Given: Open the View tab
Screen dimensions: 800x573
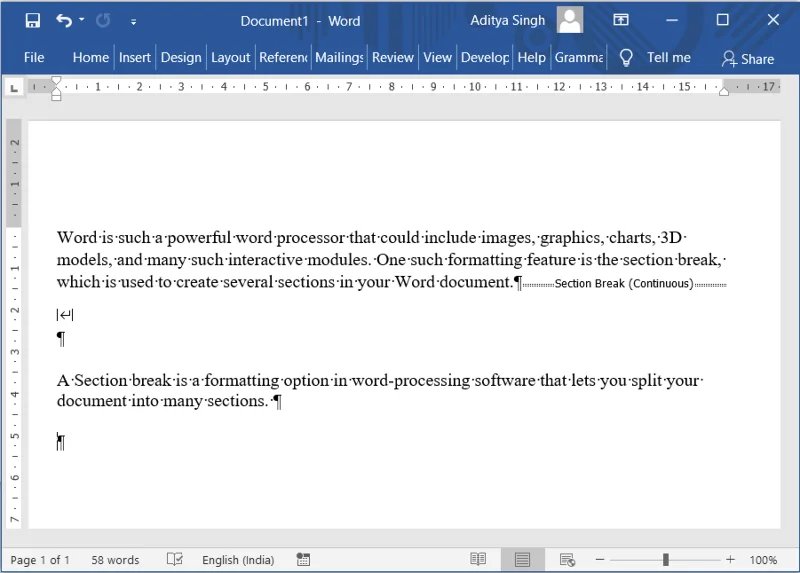Looking at the screenshot, I should click(x=437, y=57).
